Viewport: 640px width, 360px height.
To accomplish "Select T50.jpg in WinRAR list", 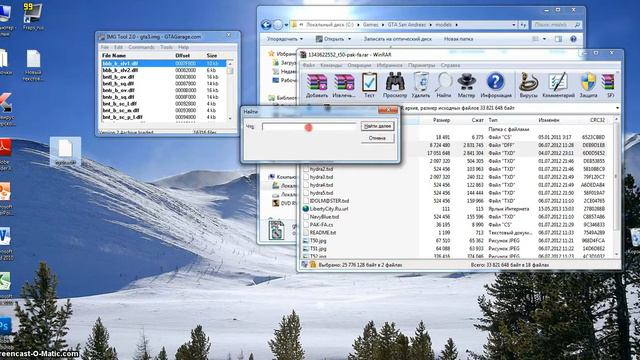I will click(318, 241).
